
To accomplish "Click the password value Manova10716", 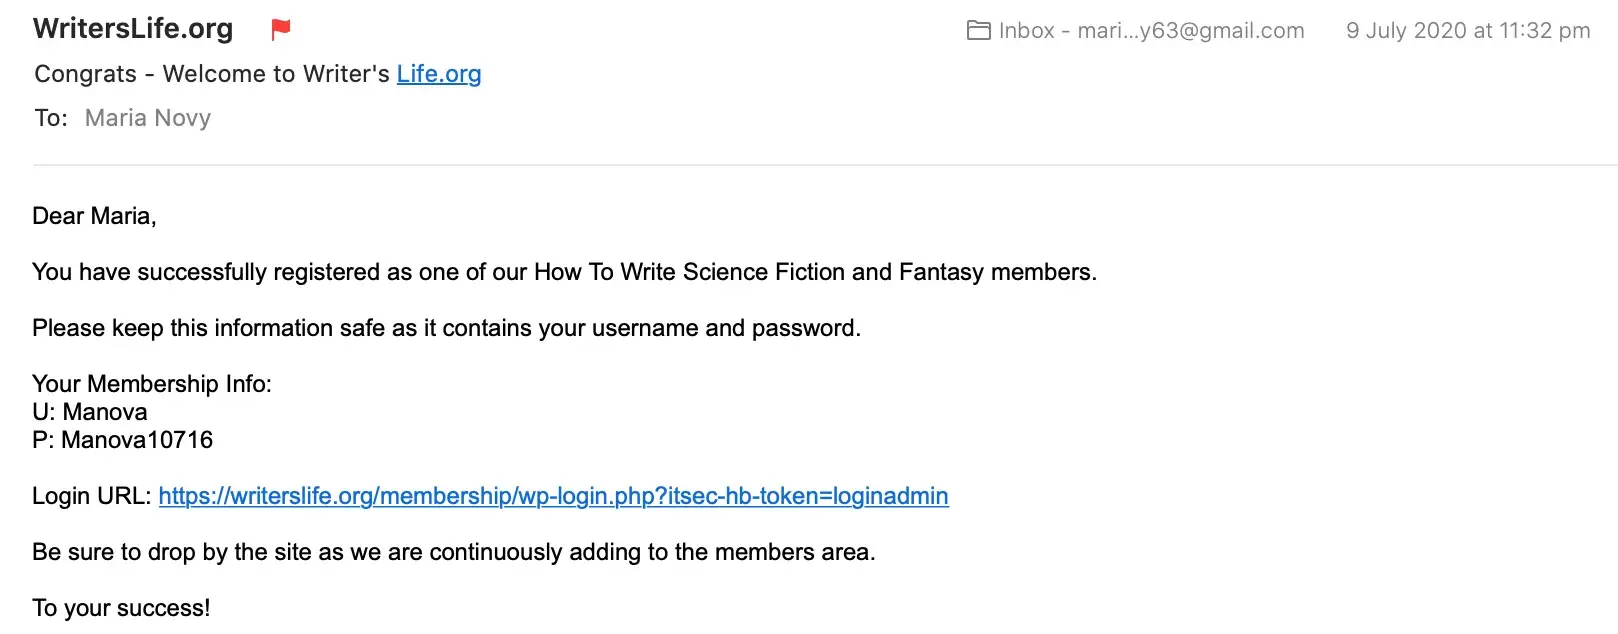I will (137, 440).
